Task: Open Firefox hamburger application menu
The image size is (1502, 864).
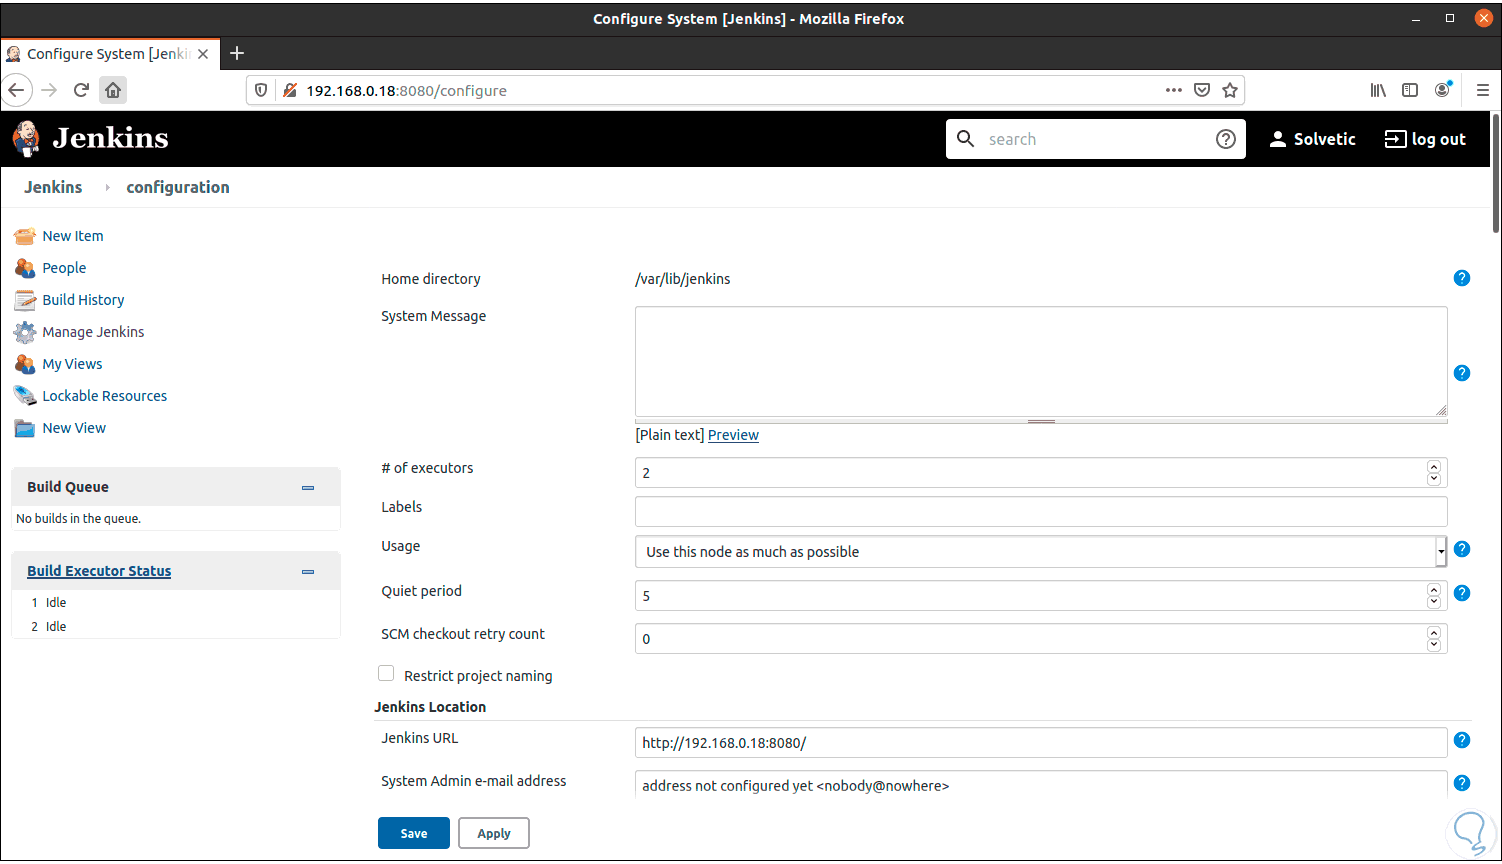Action: click(1483, 90)
